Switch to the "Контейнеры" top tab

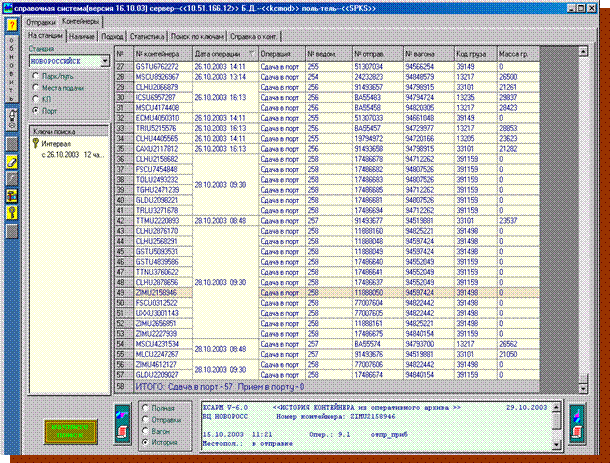click(x=81, y=22)
